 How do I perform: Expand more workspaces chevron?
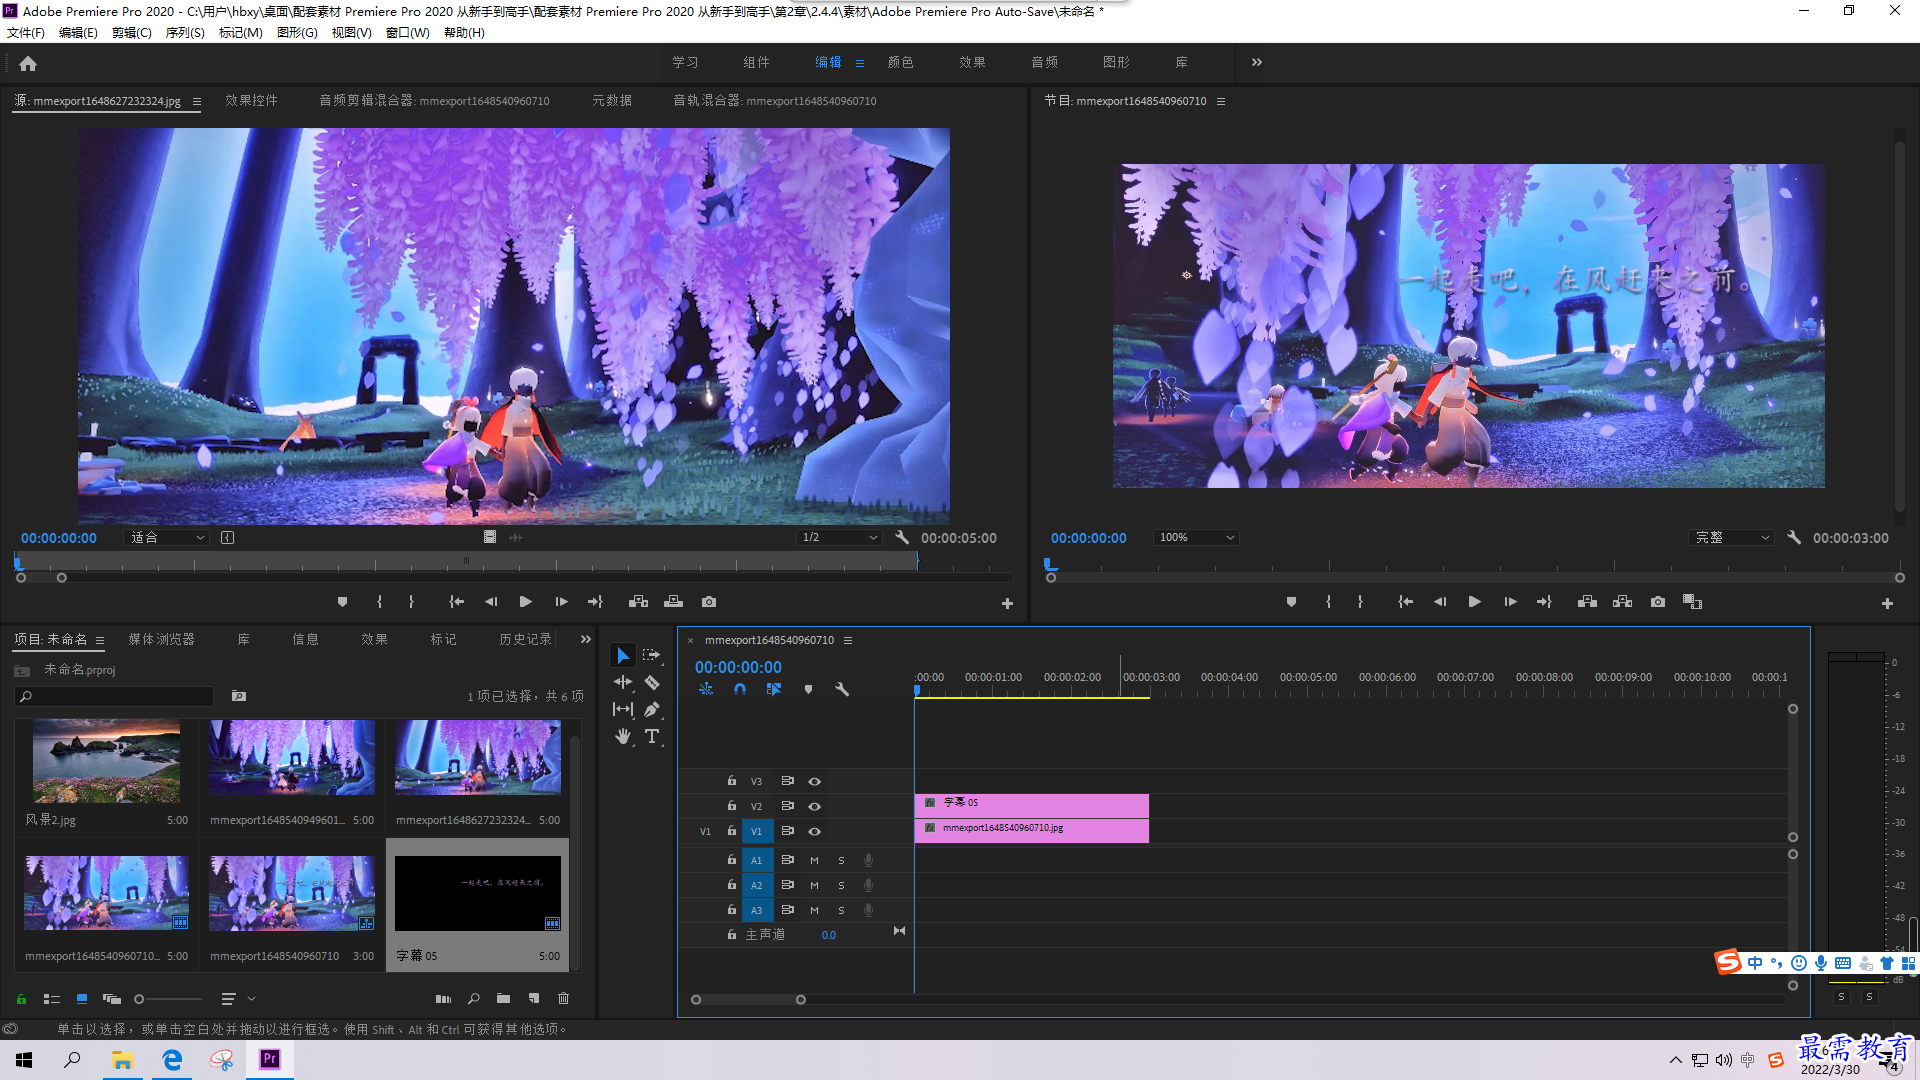(x=1256, y=62)
